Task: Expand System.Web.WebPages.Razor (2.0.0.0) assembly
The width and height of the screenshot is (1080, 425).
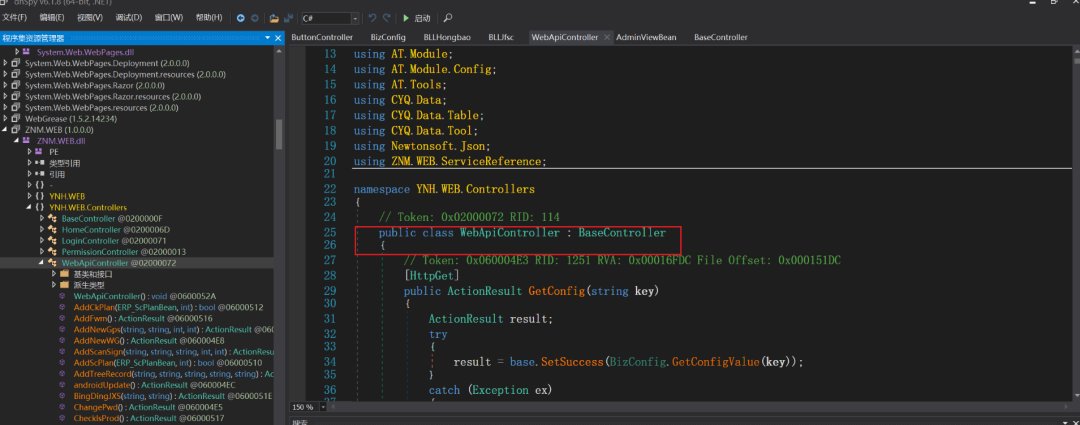Action: click(x=6, y=85)
